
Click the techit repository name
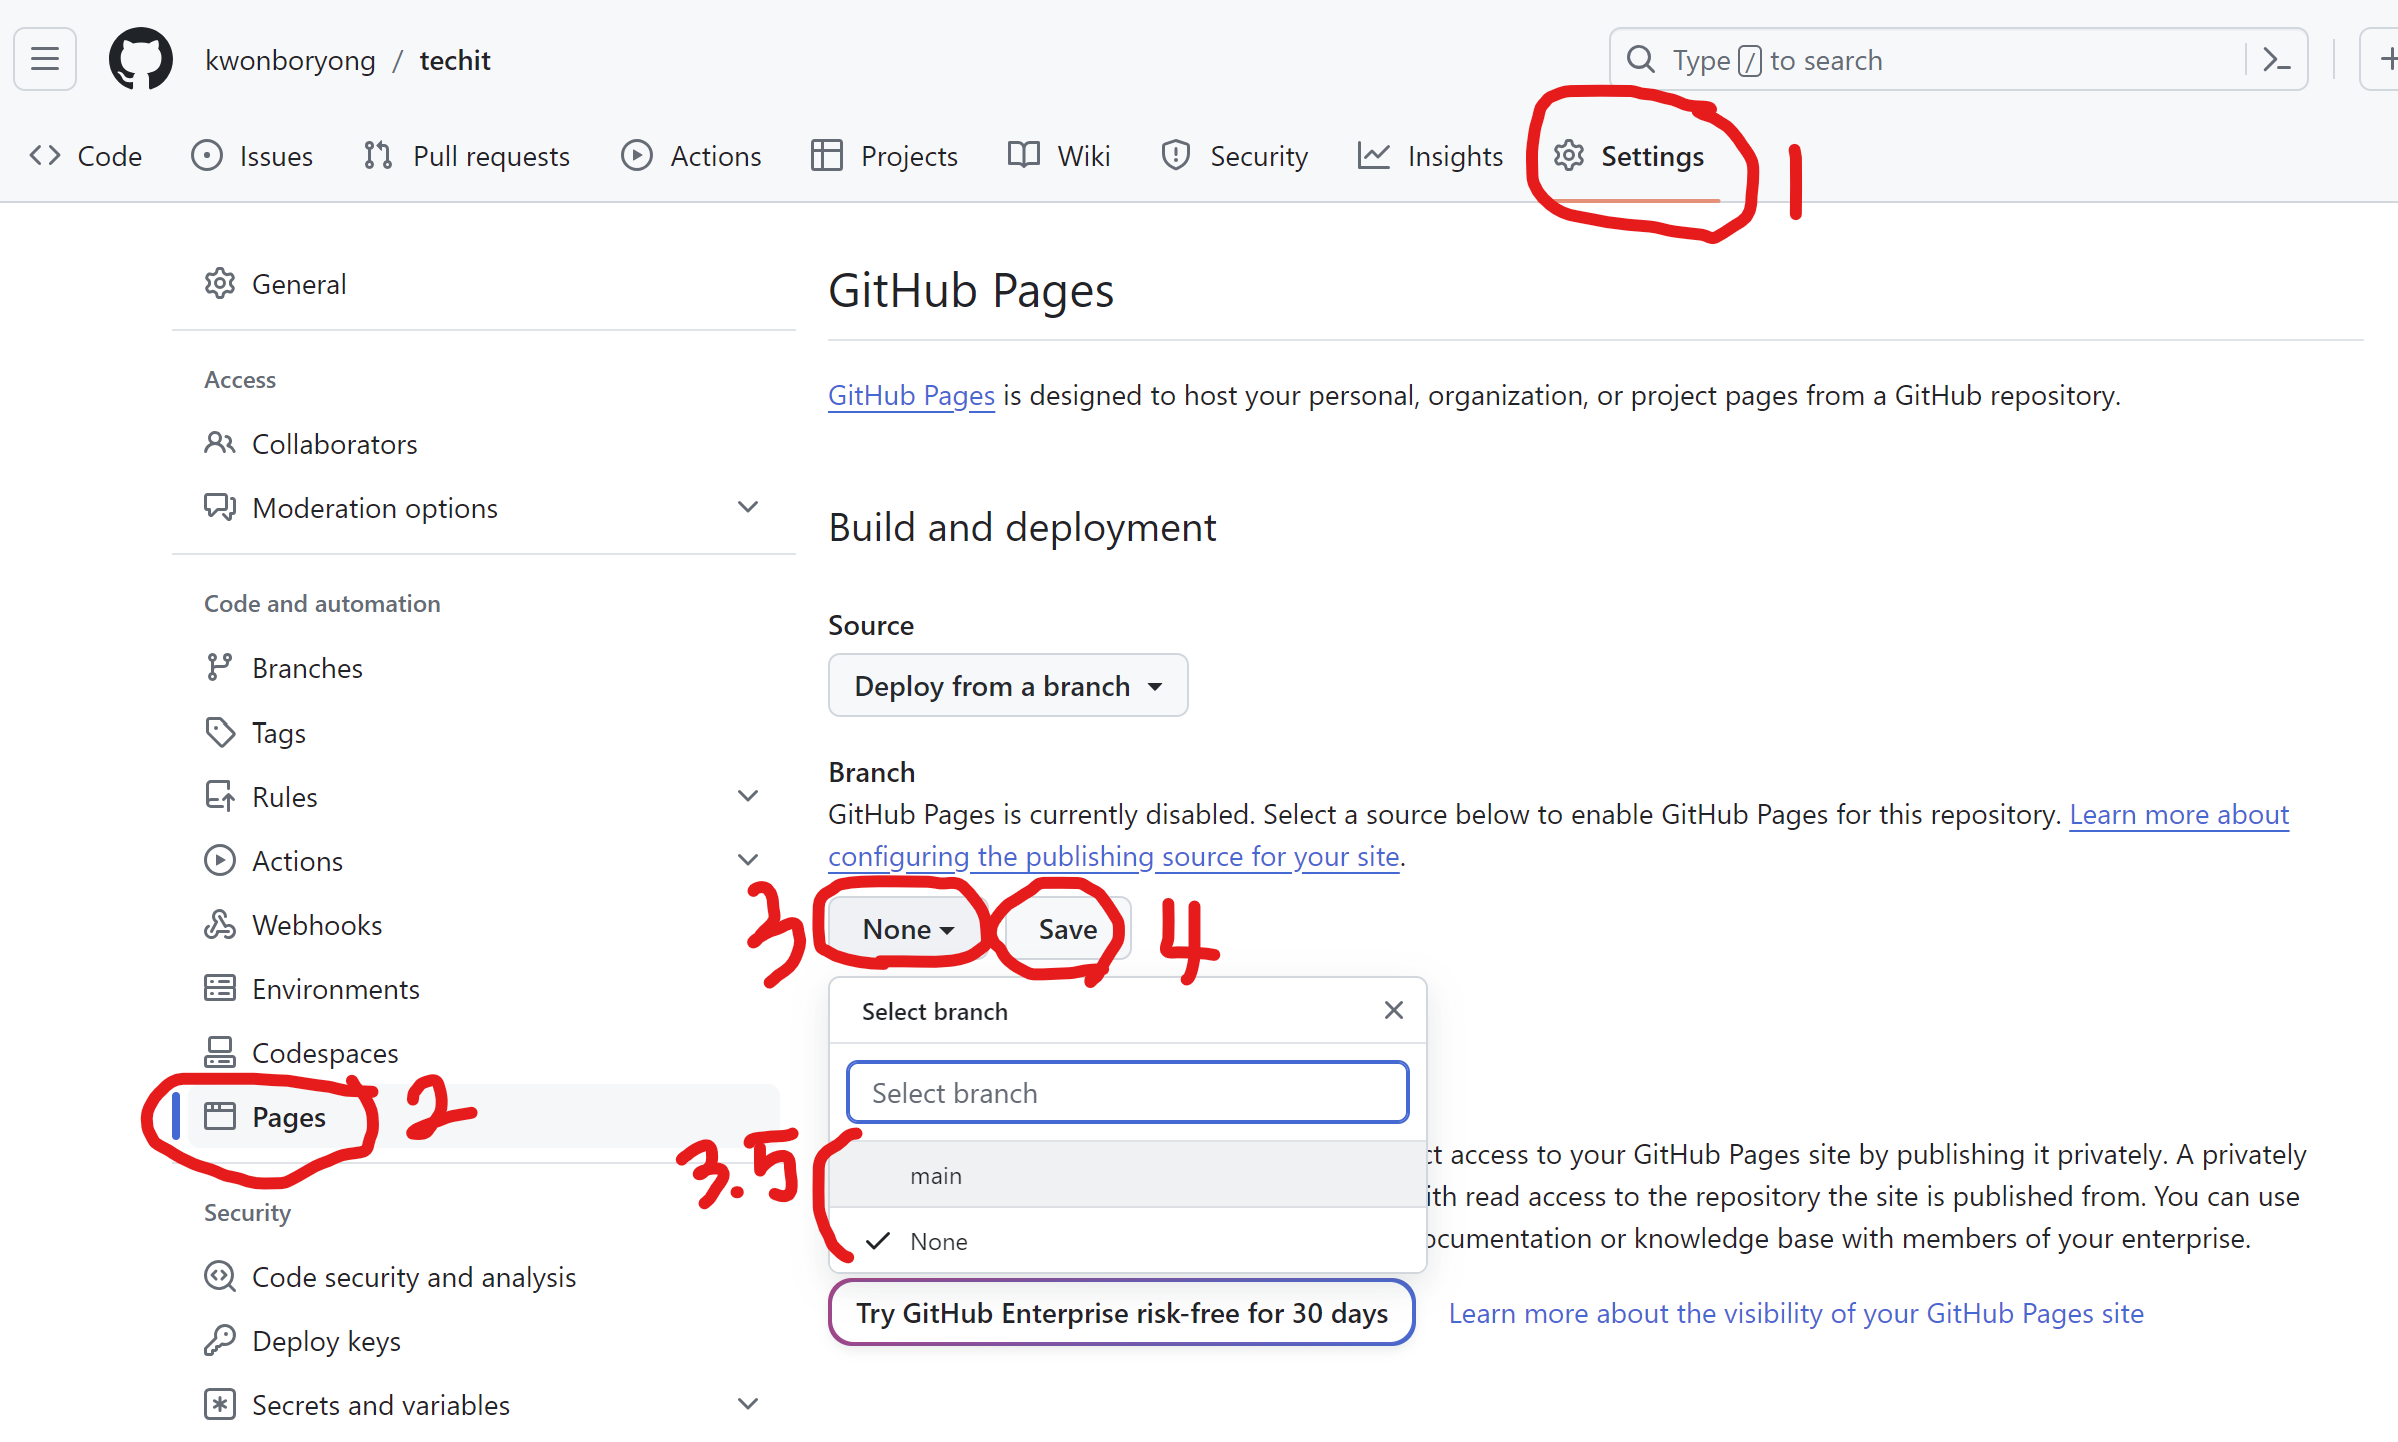pyautogui.click(x=455, y=60)
